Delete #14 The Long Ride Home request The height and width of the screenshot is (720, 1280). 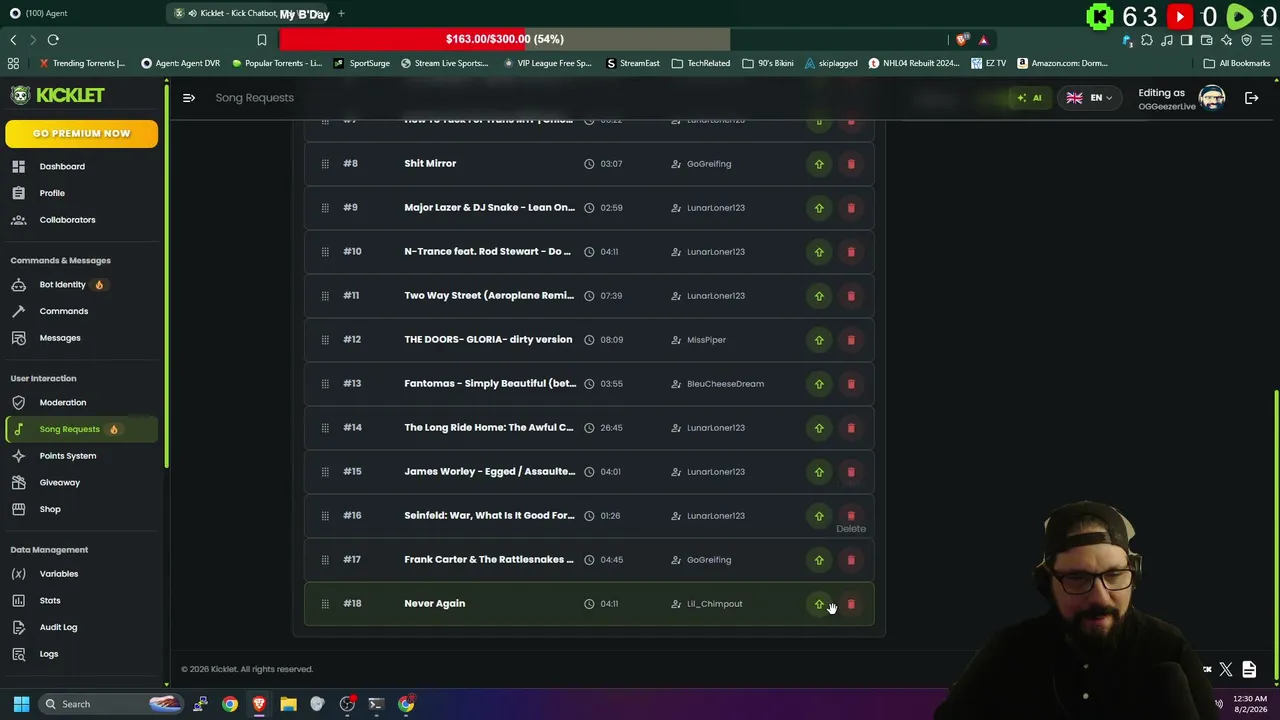coord(851,428)
